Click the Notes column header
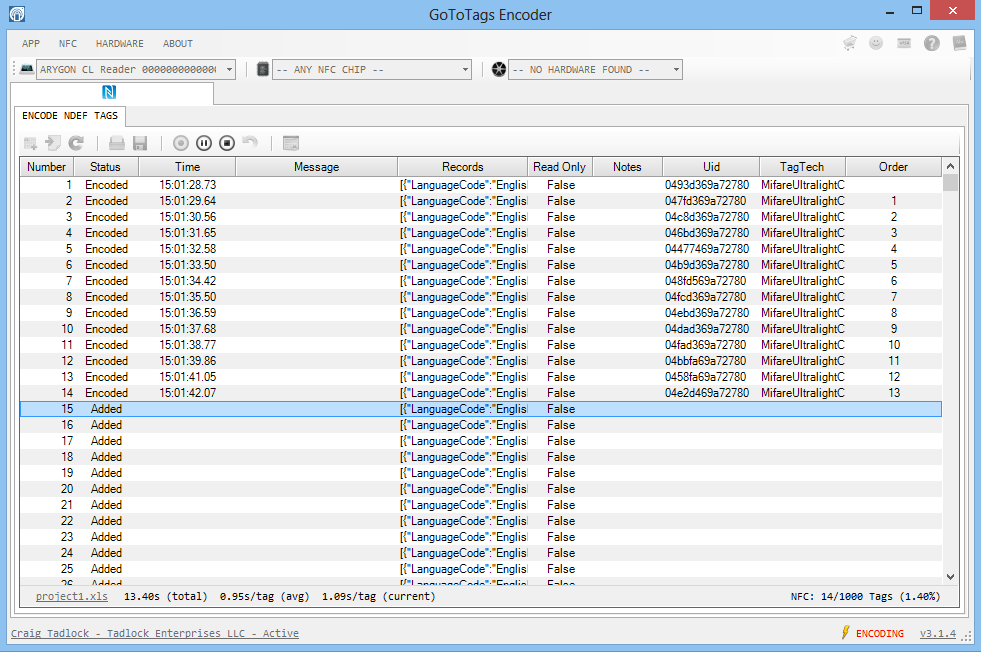The width and height of the screenshot is (981, 652). pyautogui.click(x=628, y=167)
